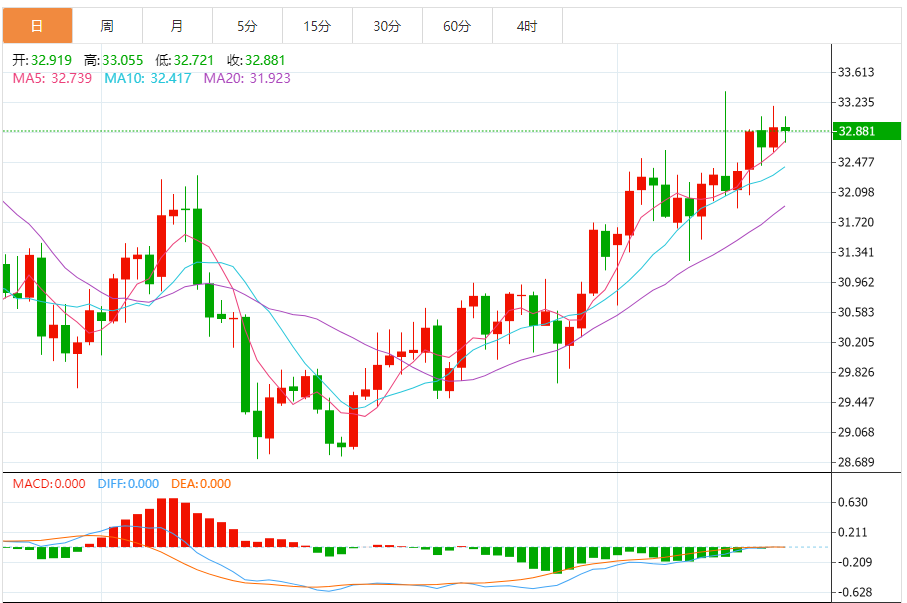907x603 pixels.
Task: Click the 32.098 price axis label
Action: click(x=856, y=192)
